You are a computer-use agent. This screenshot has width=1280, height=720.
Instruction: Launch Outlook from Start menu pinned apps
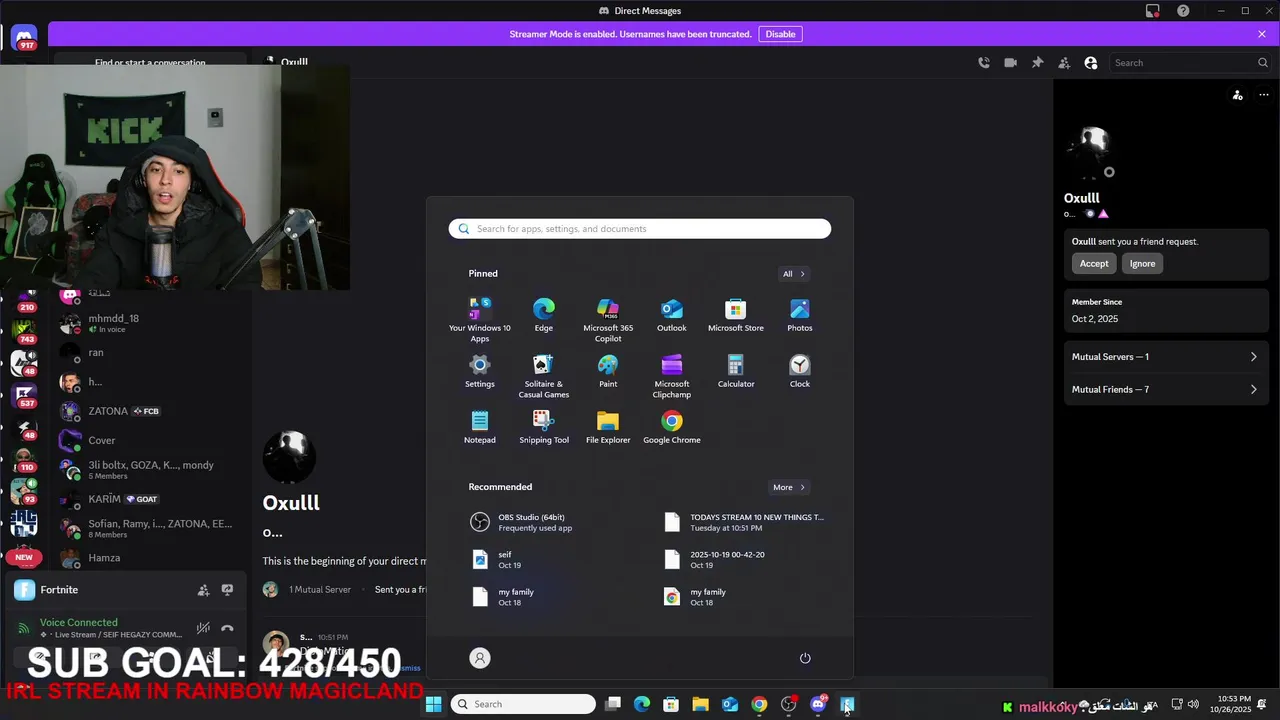point(672,315)
